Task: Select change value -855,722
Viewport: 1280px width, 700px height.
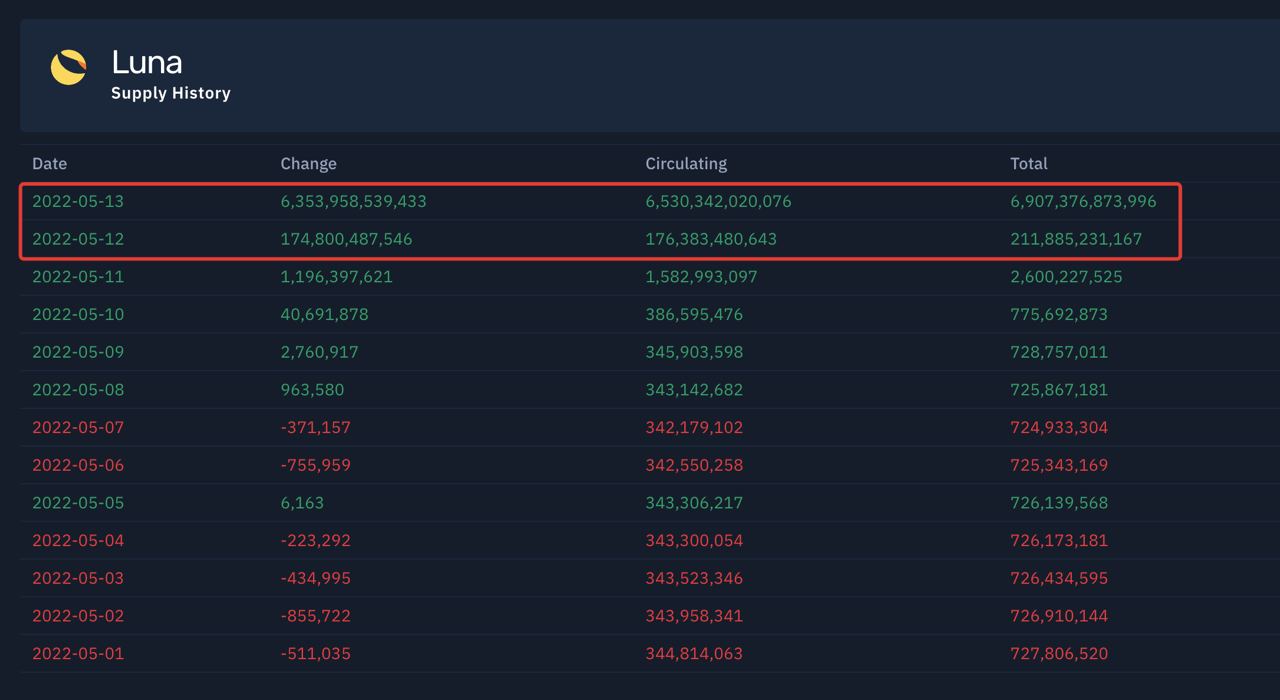Action: tap(315, 615)
